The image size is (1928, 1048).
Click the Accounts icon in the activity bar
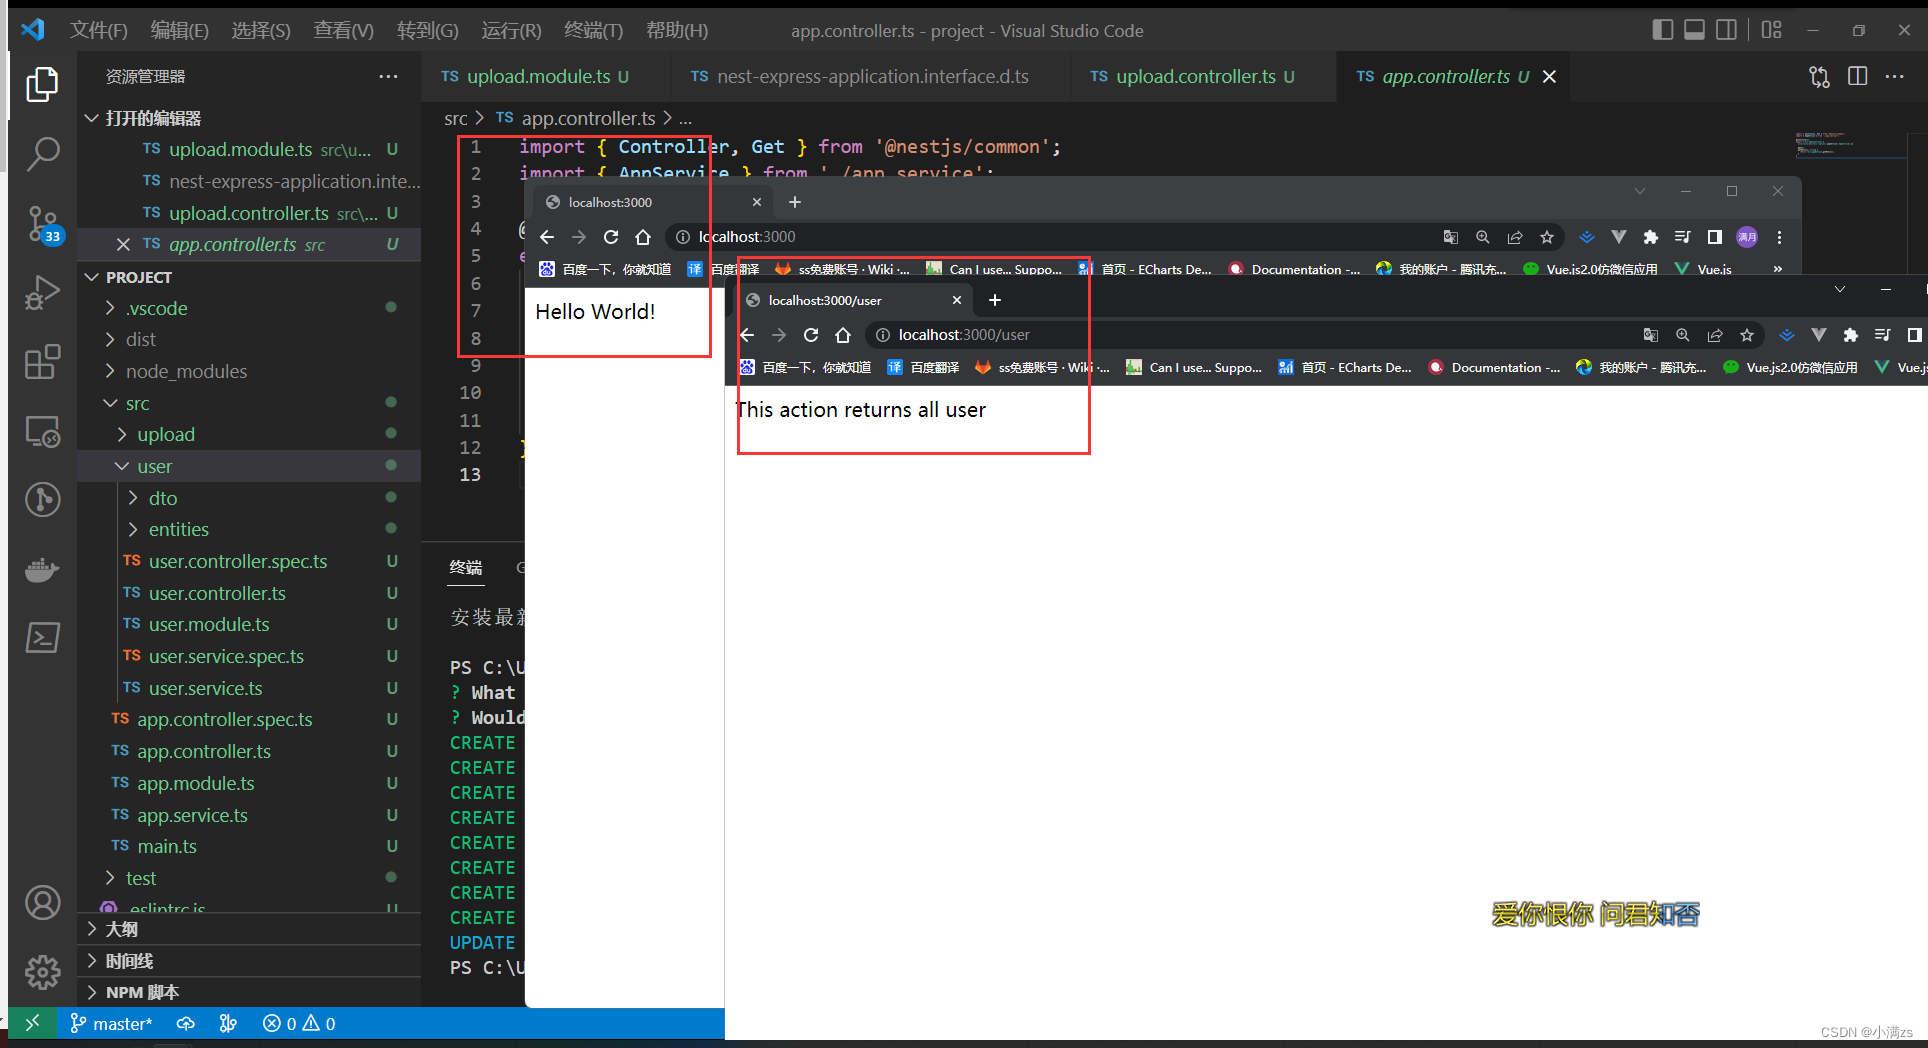click(x=42, y=902)
